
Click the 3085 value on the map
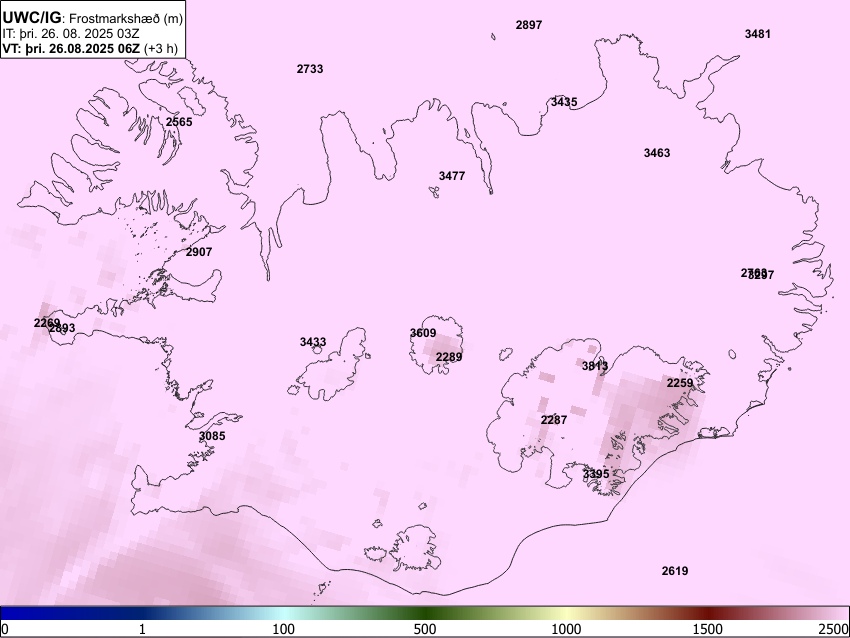click(212, 436)
